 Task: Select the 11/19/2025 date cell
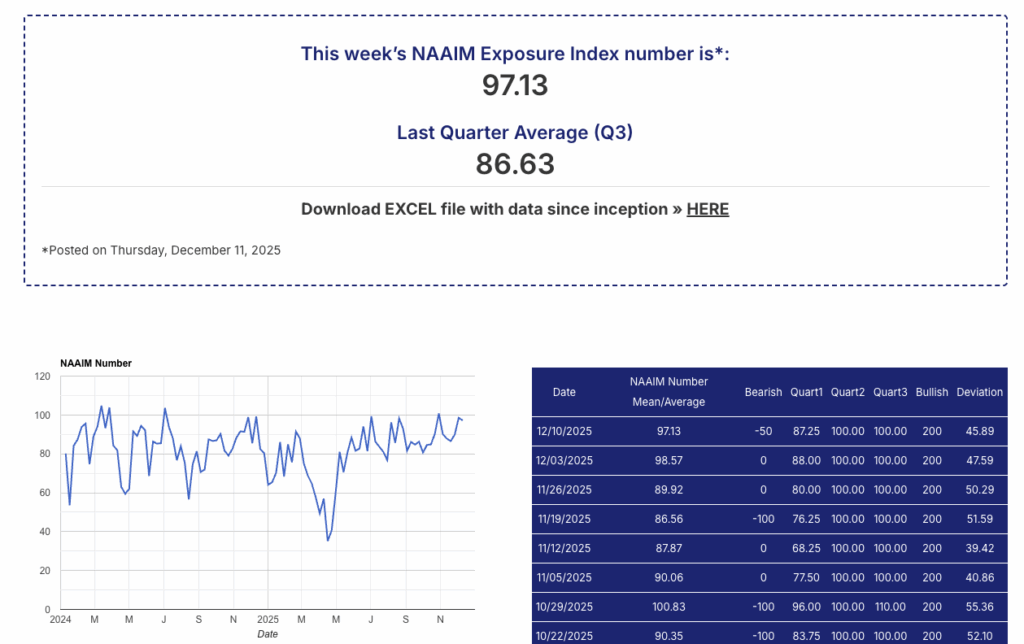point(564,520)
